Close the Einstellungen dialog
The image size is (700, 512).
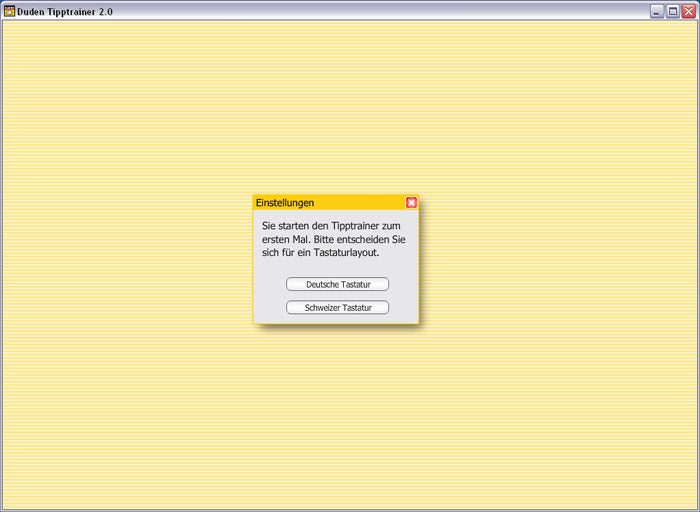point(411,203)
